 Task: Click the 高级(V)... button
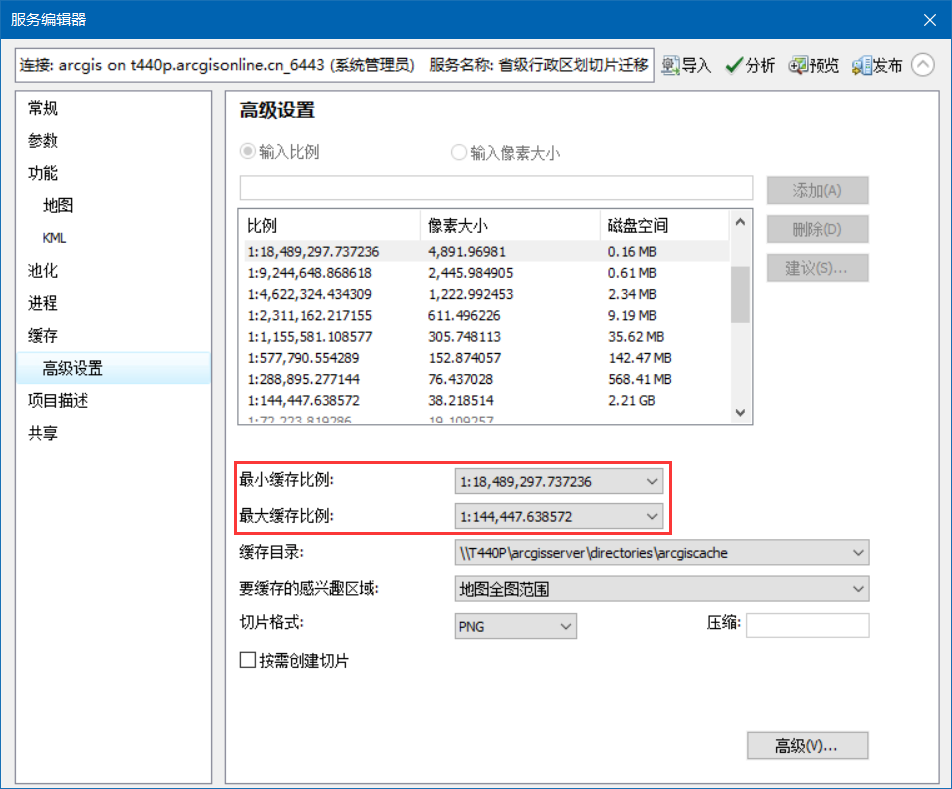[807, 745]
